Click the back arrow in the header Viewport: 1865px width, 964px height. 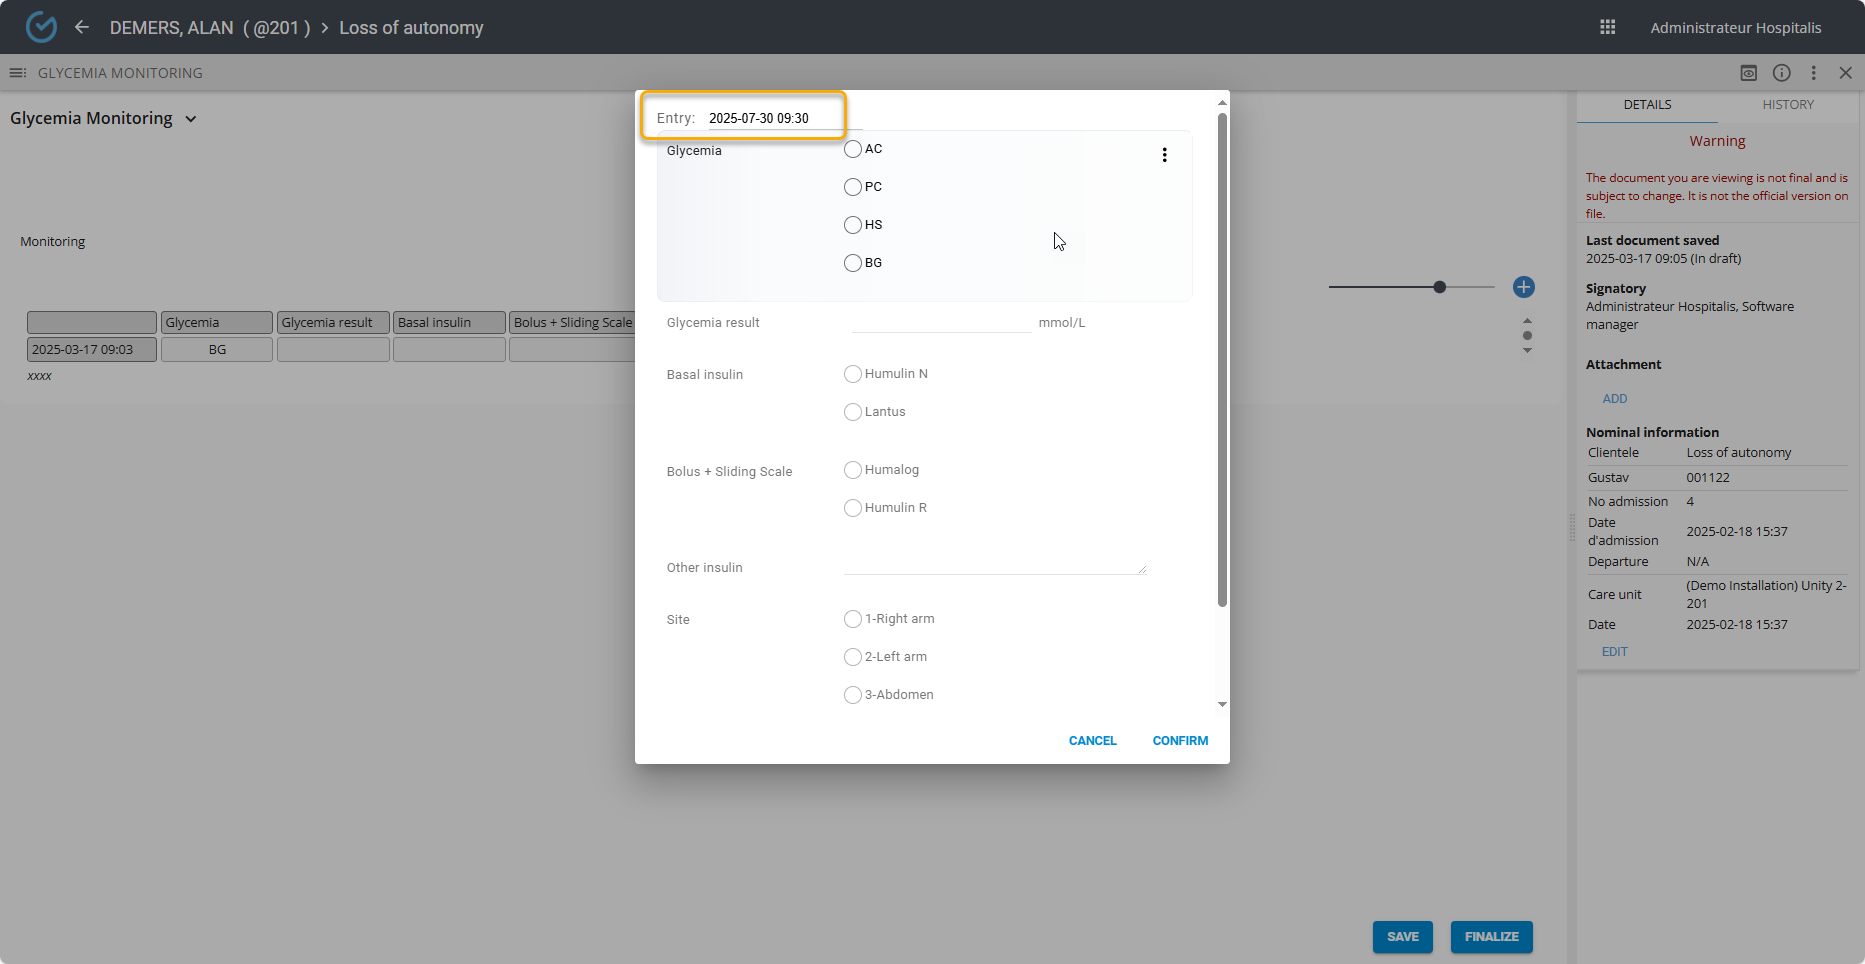(x=82, y=27)
